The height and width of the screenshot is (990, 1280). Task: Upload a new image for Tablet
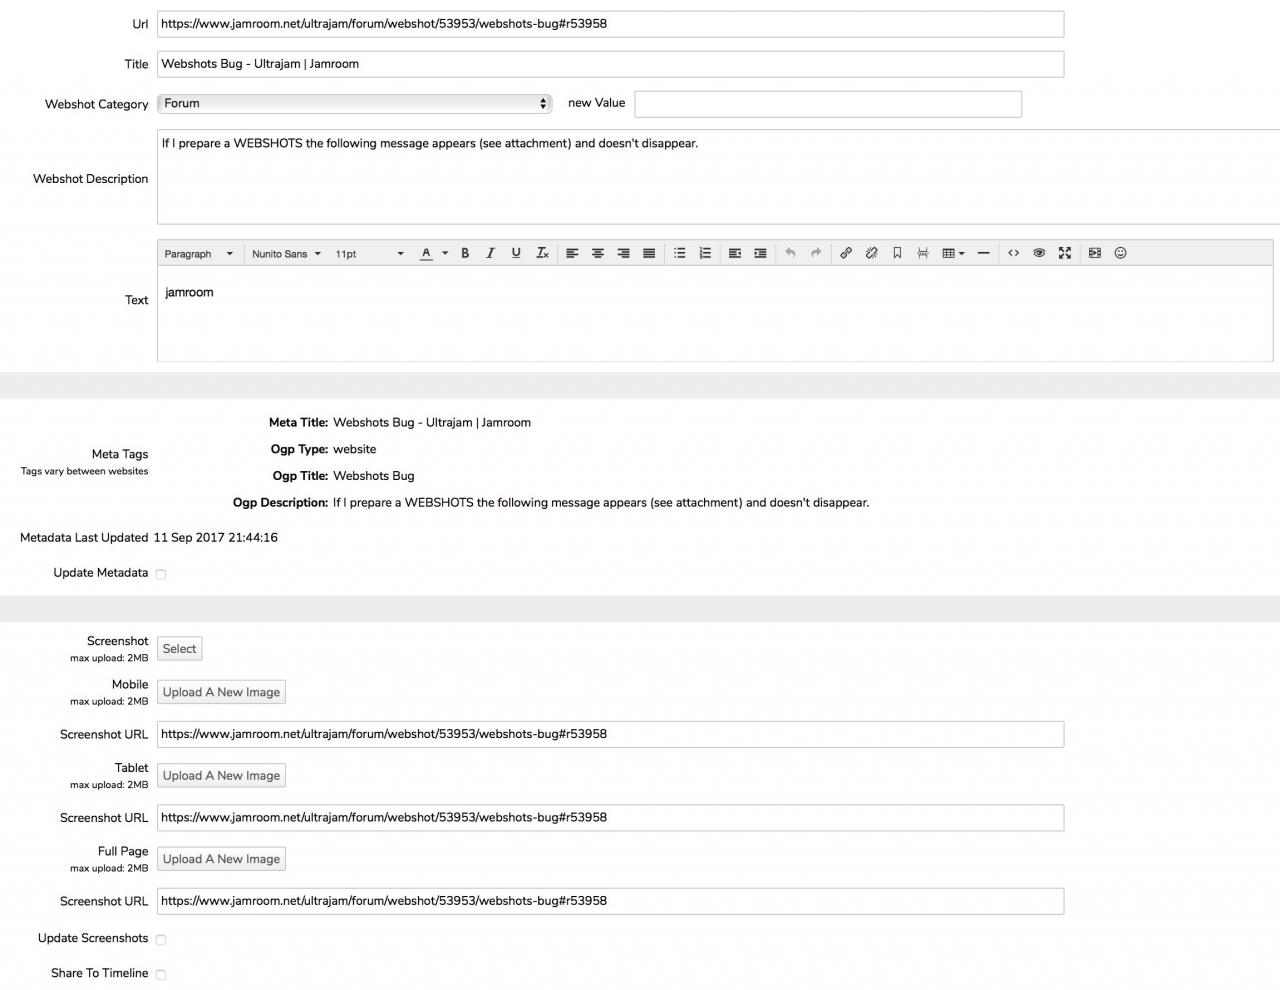pos(221,776)
